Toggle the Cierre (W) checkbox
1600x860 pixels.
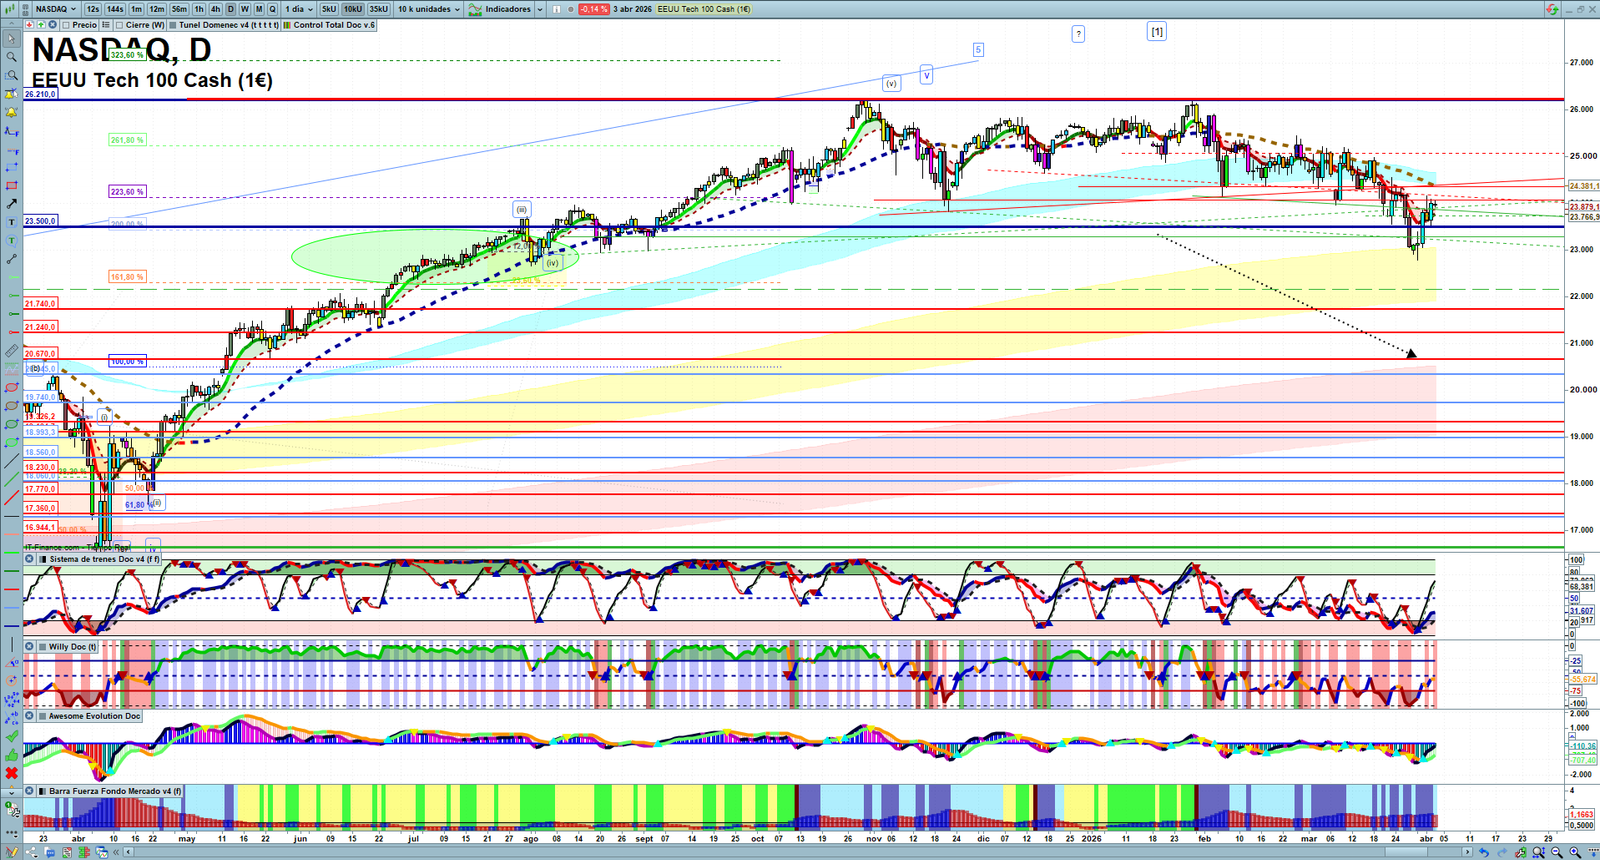pos(119,25)
